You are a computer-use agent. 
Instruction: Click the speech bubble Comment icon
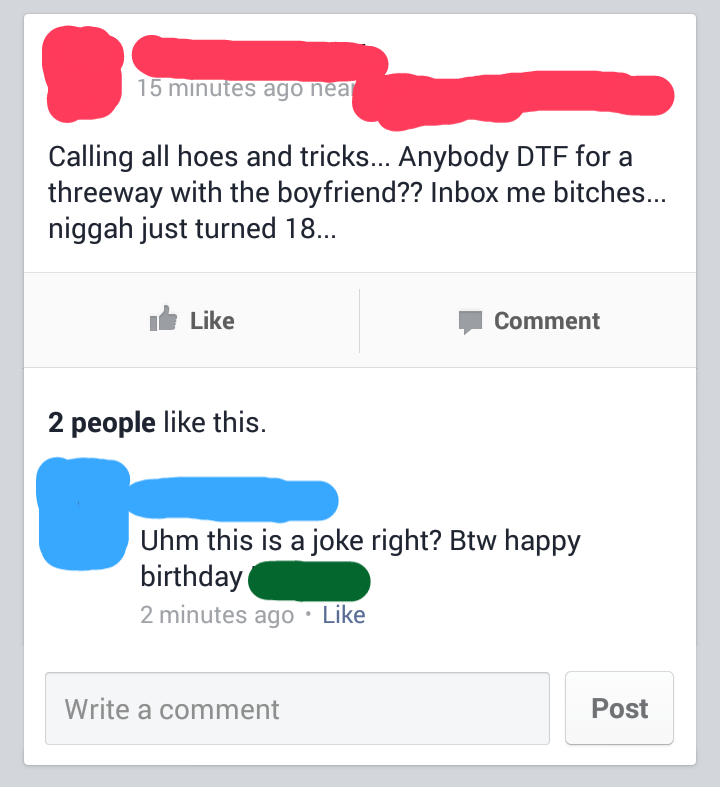(x=470, y=322)
